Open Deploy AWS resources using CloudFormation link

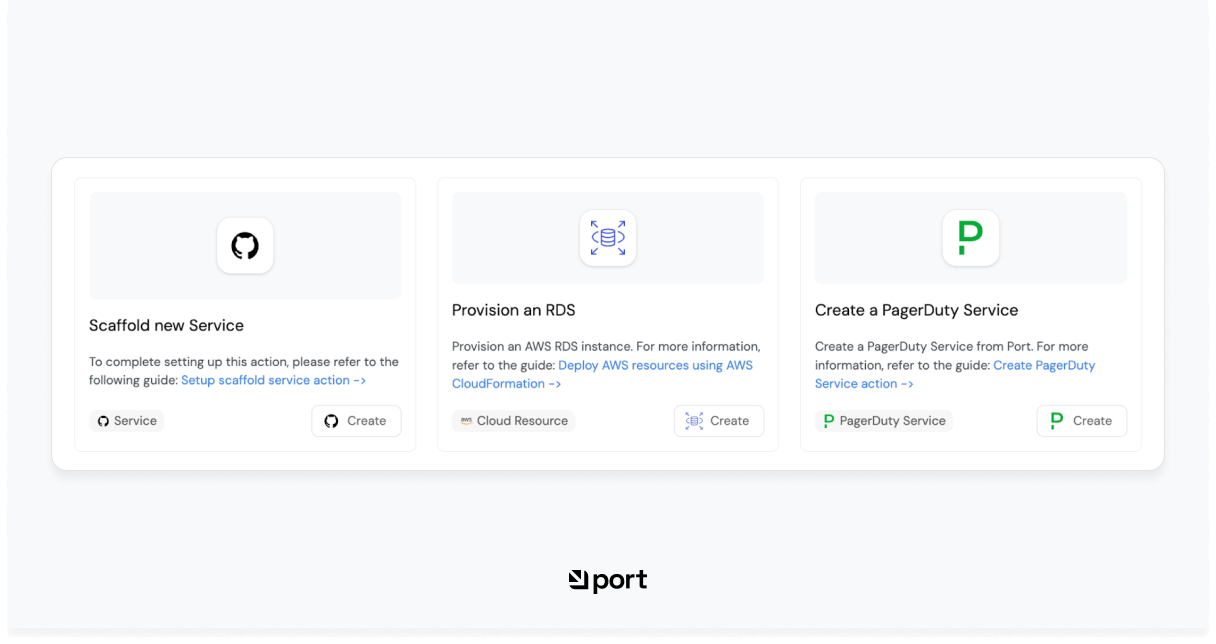coord(602,374)
